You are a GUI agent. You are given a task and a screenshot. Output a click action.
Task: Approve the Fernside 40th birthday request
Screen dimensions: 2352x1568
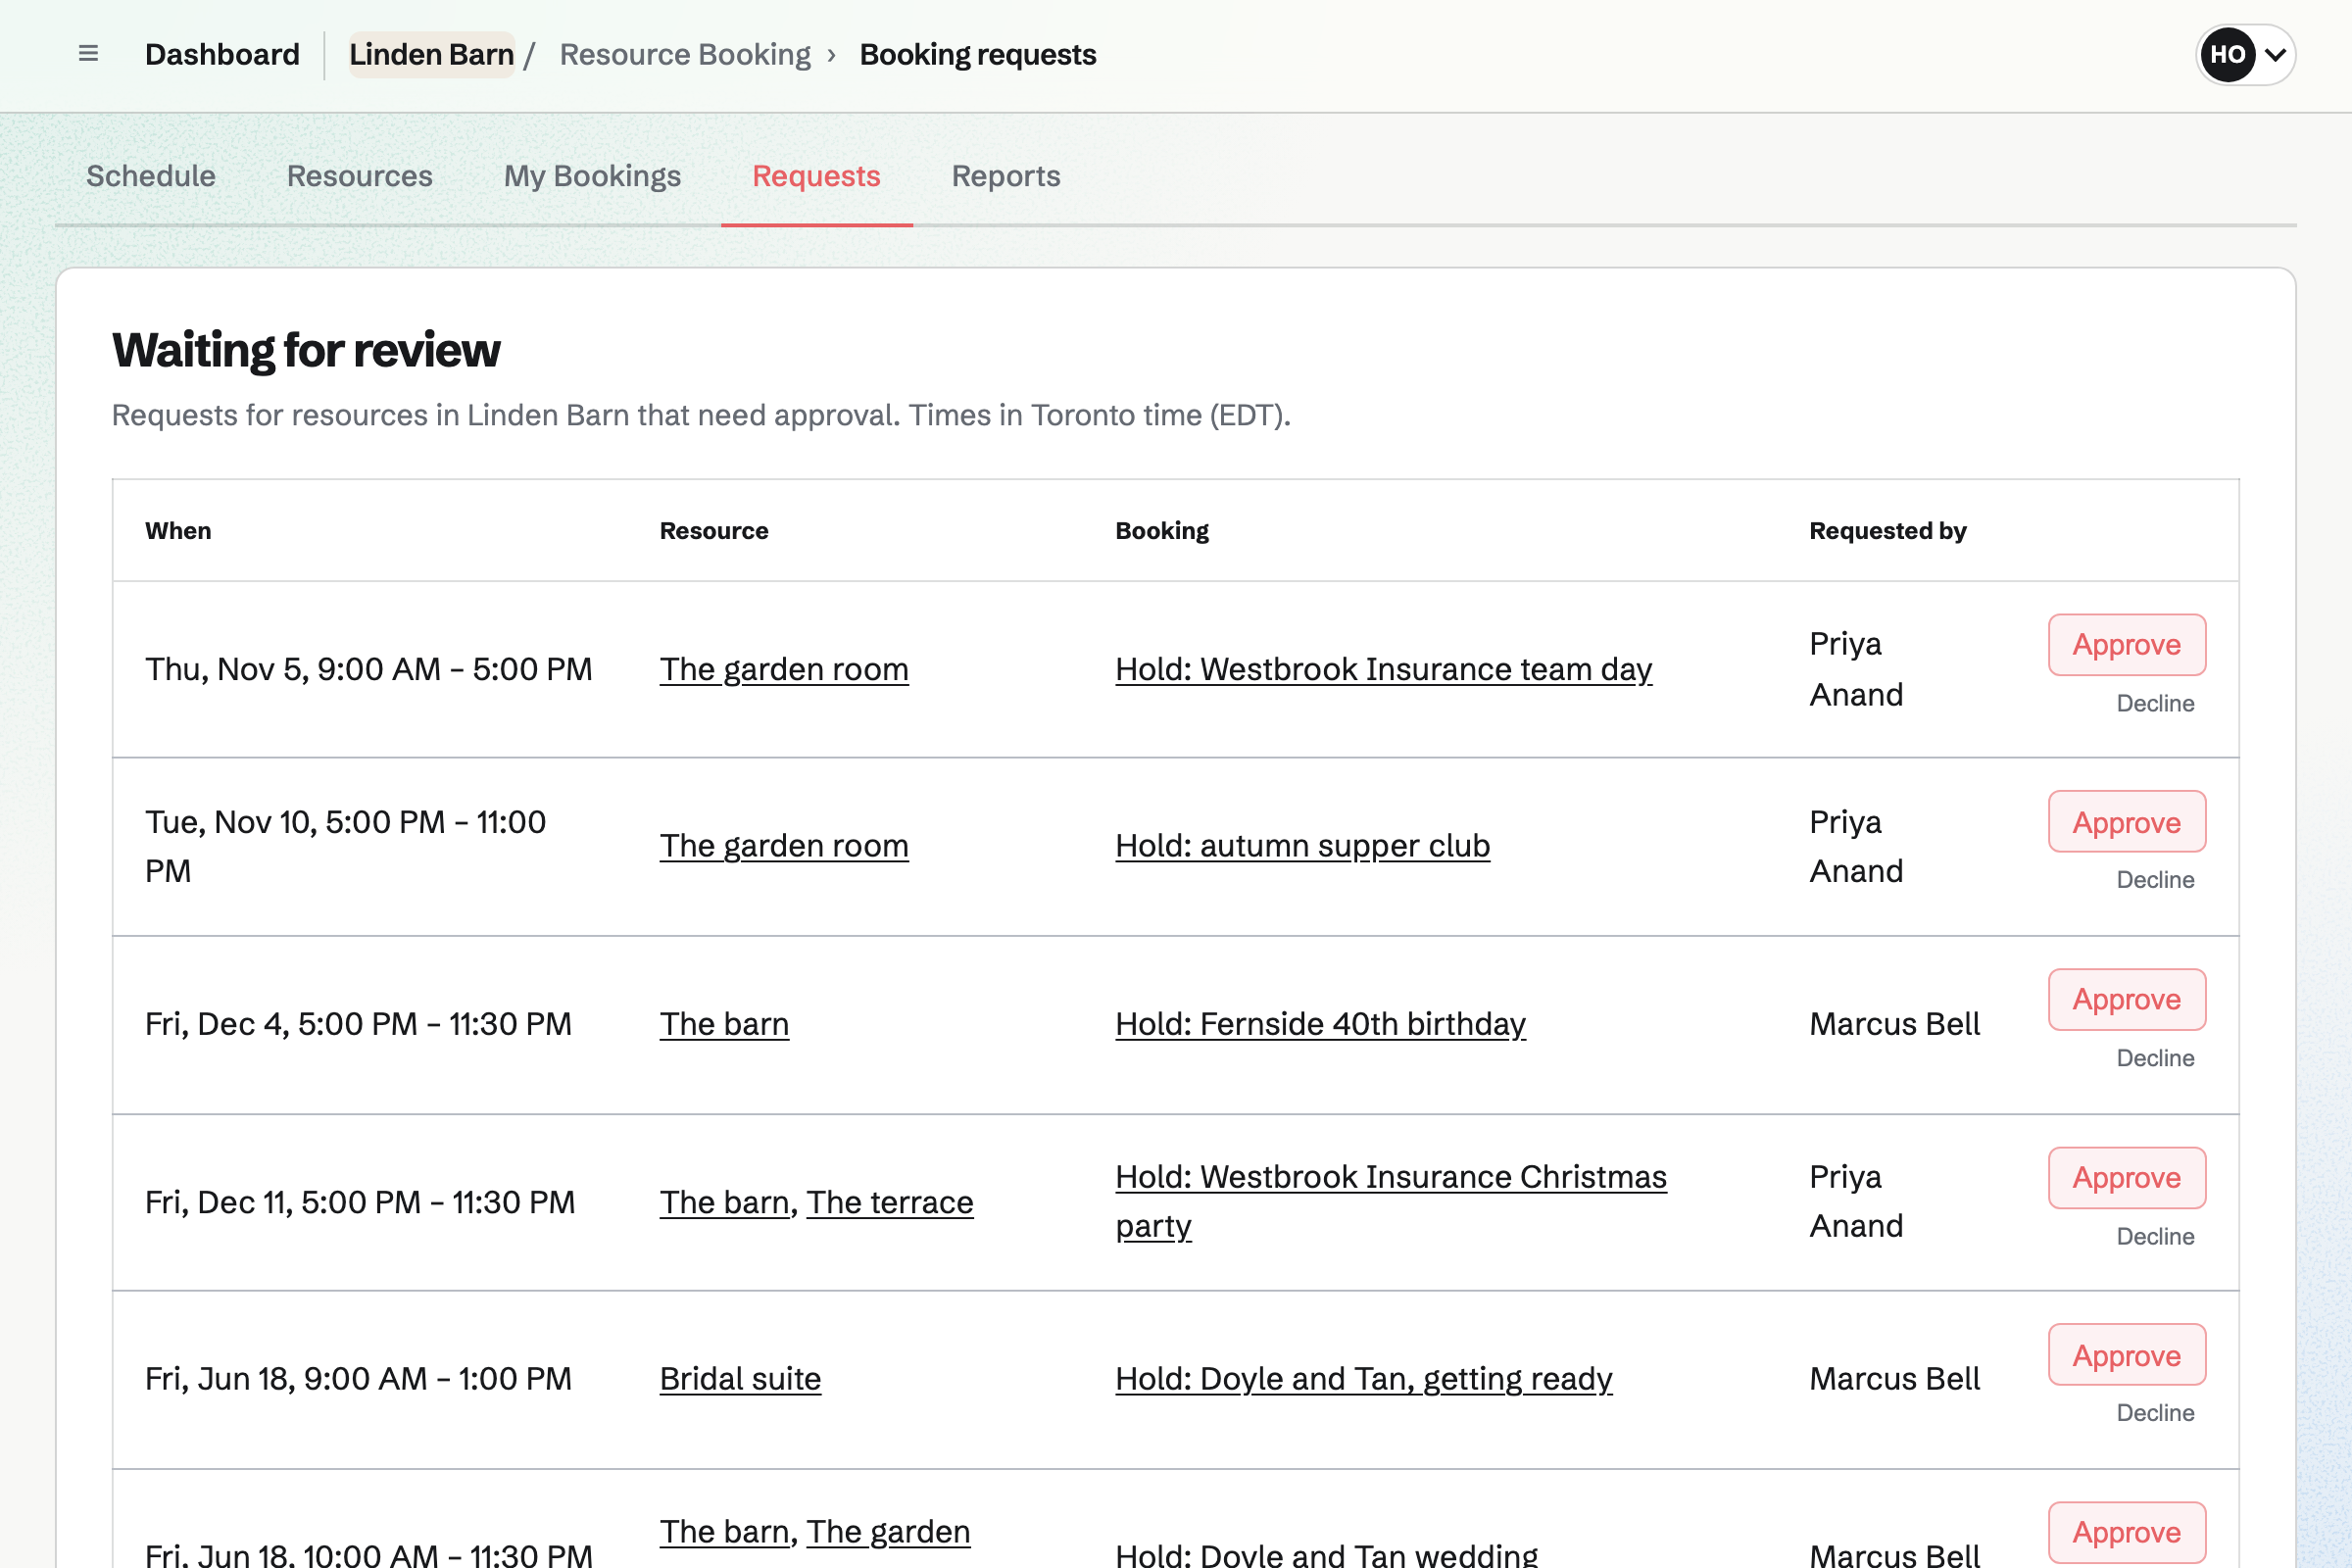tap(2126, 1000)
